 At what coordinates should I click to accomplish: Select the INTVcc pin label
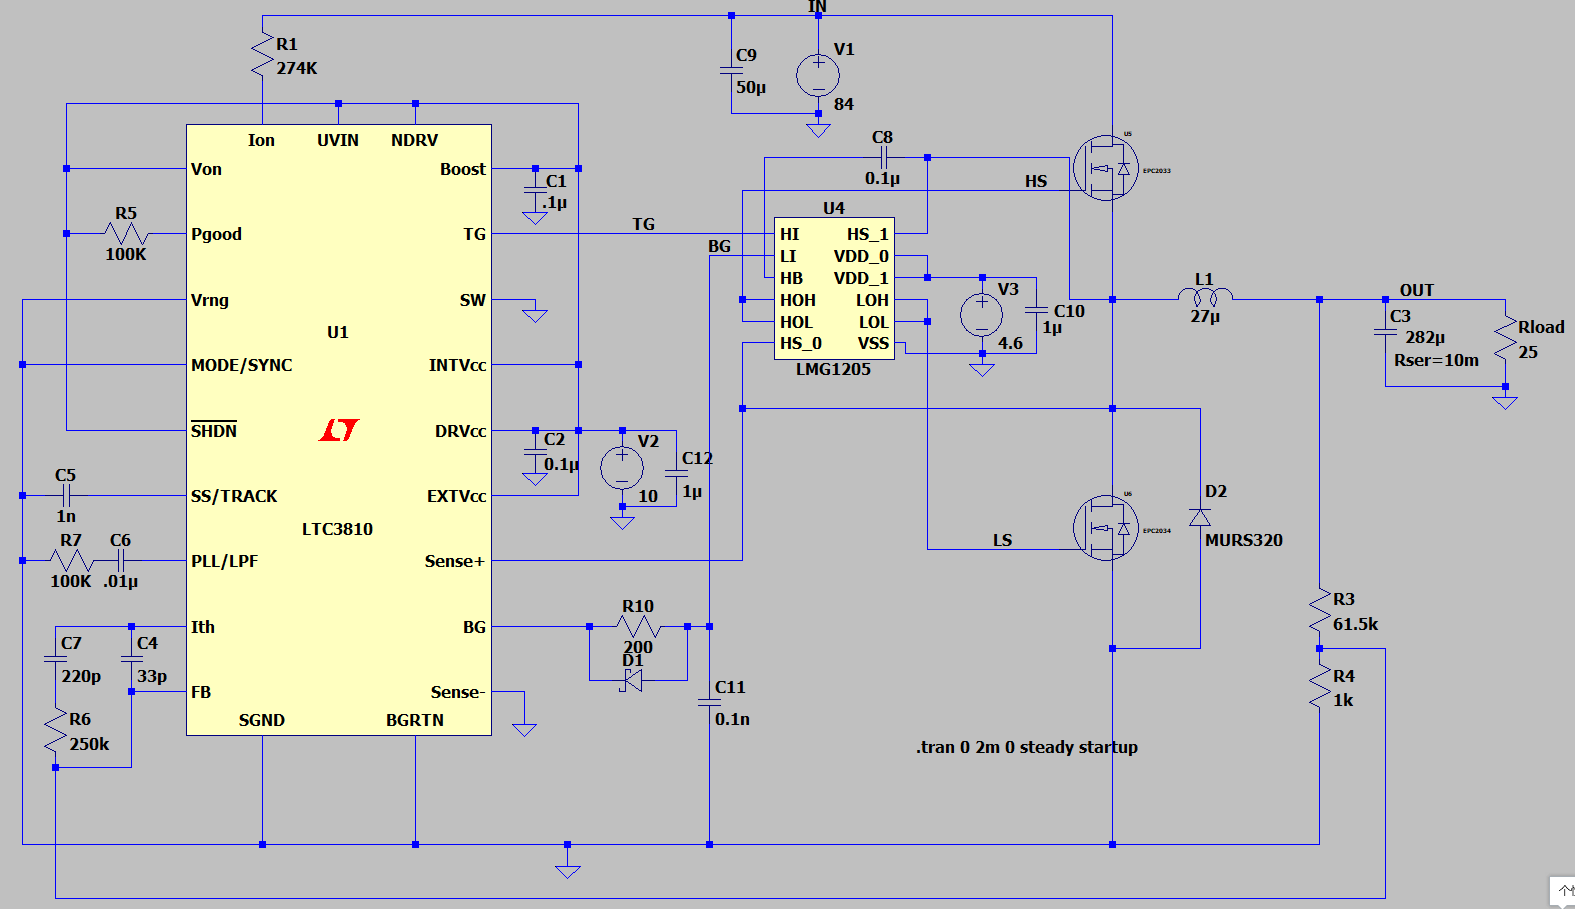tap(458, 365)
